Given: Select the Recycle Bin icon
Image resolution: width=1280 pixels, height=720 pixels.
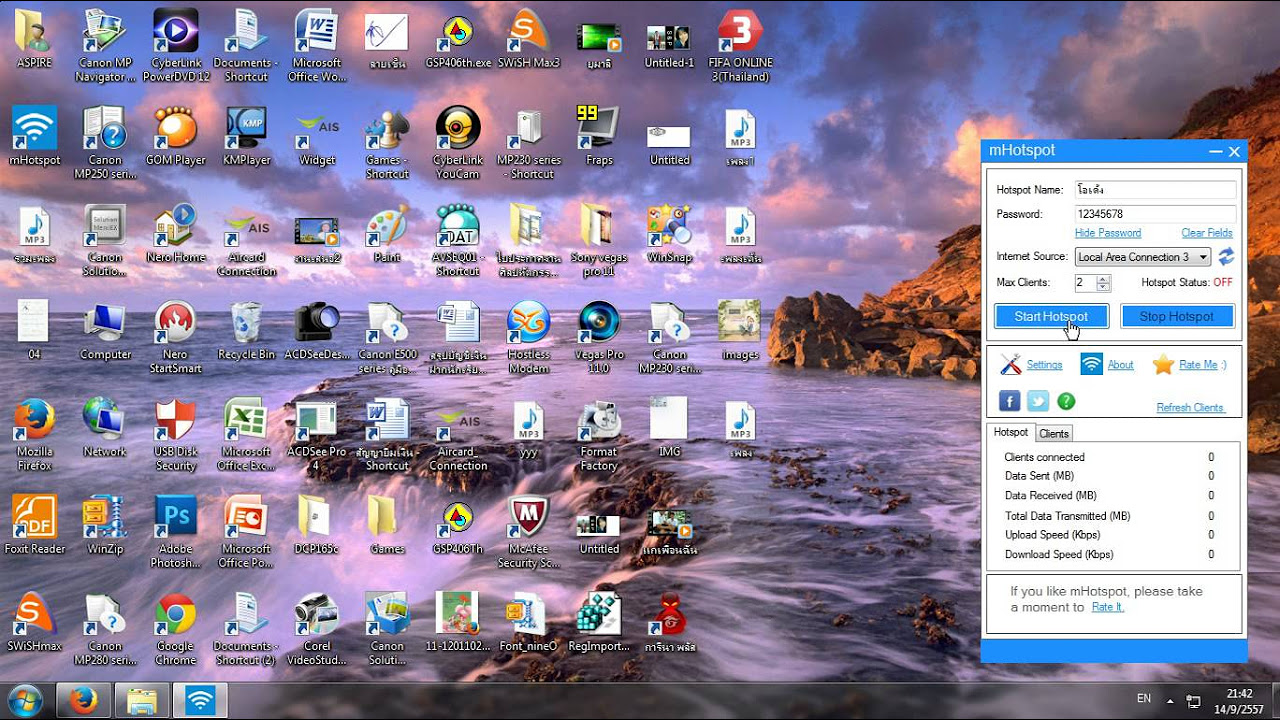Looking at the screenshot, I should click(246, 332).
